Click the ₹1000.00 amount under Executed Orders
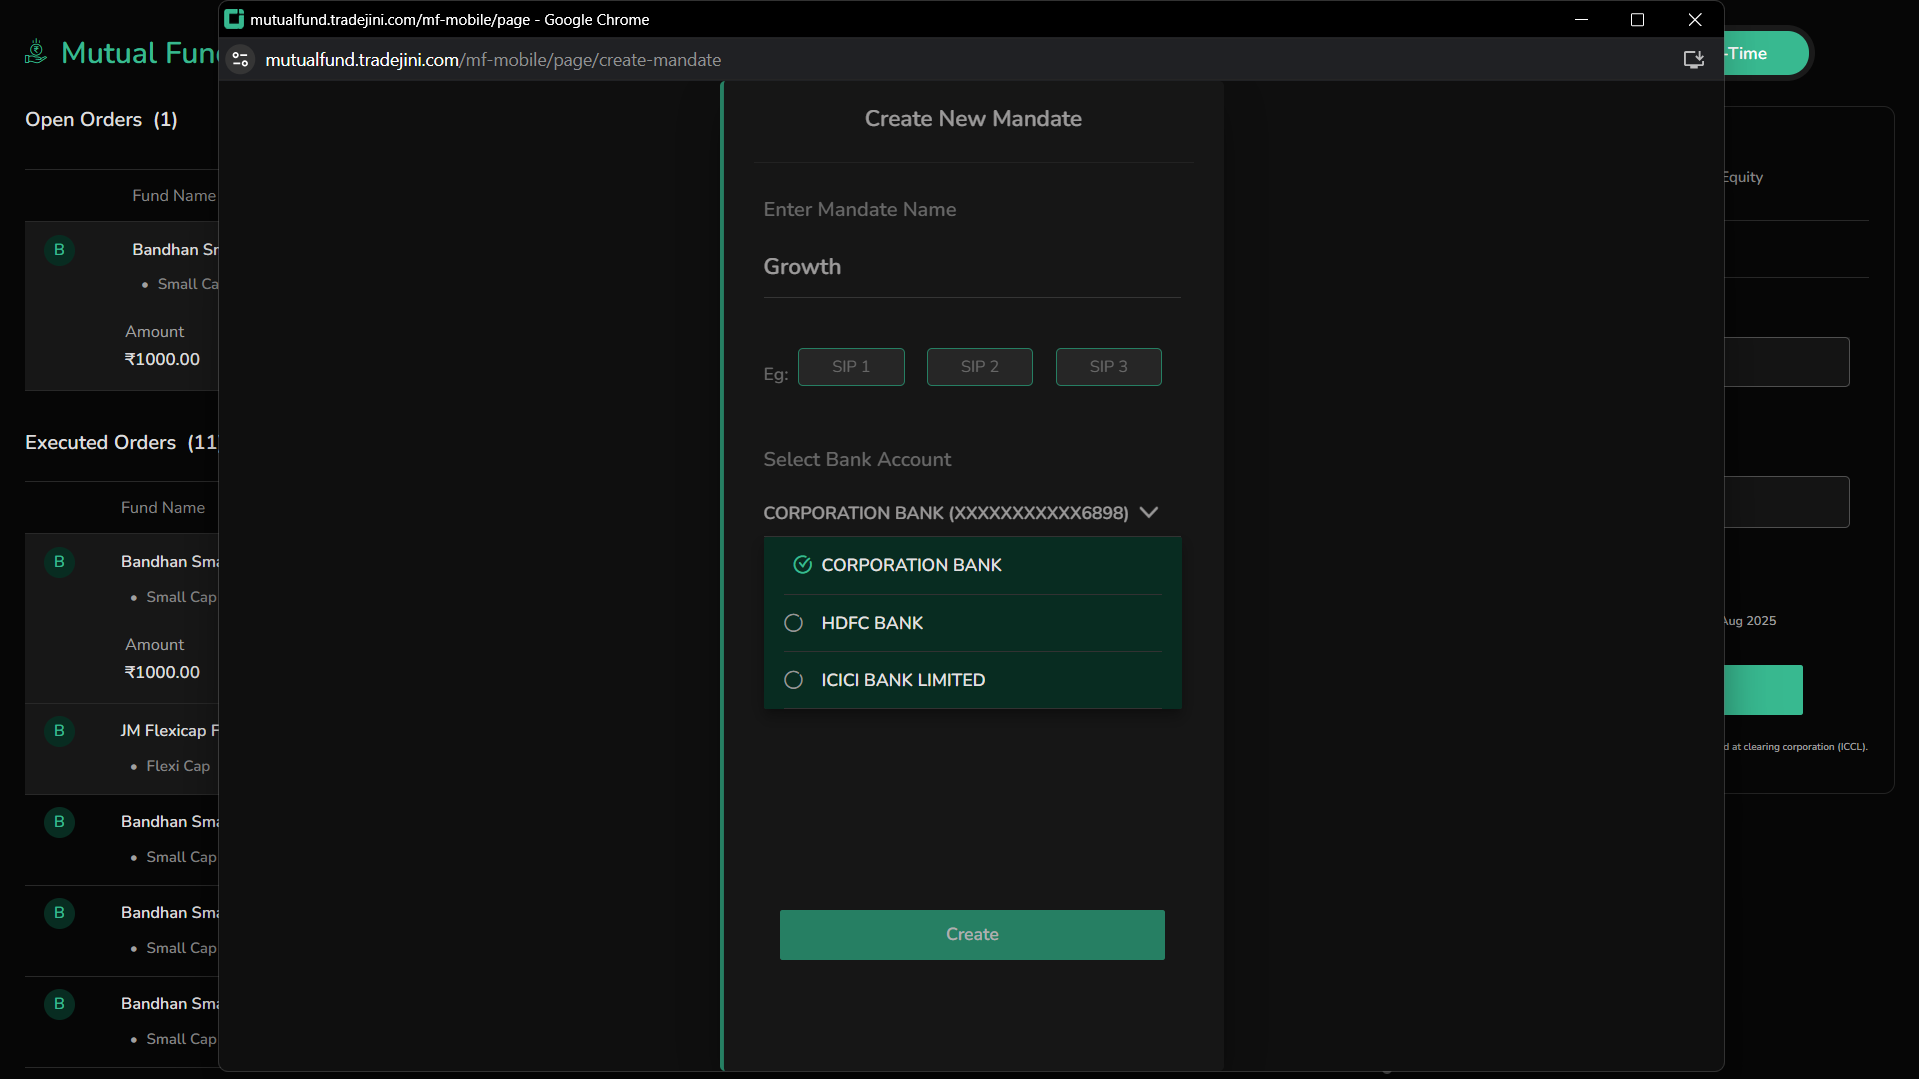 162,672
